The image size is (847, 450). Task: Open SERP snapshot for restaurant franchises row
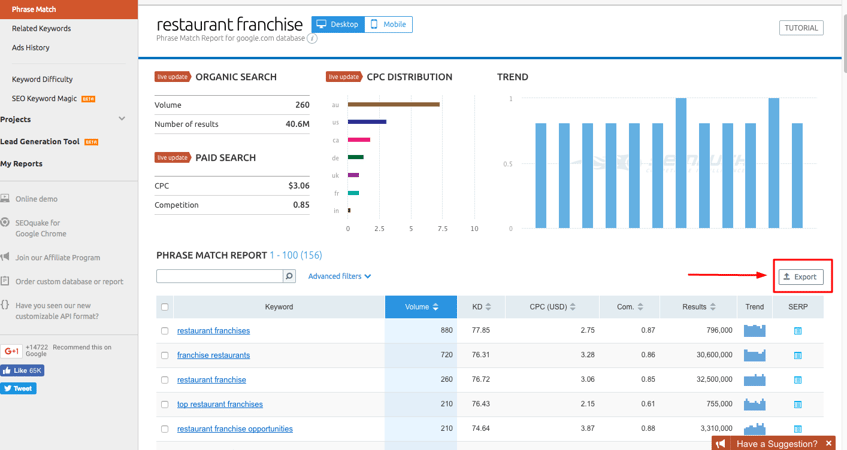pyautogui.click(x=797, y=331)
